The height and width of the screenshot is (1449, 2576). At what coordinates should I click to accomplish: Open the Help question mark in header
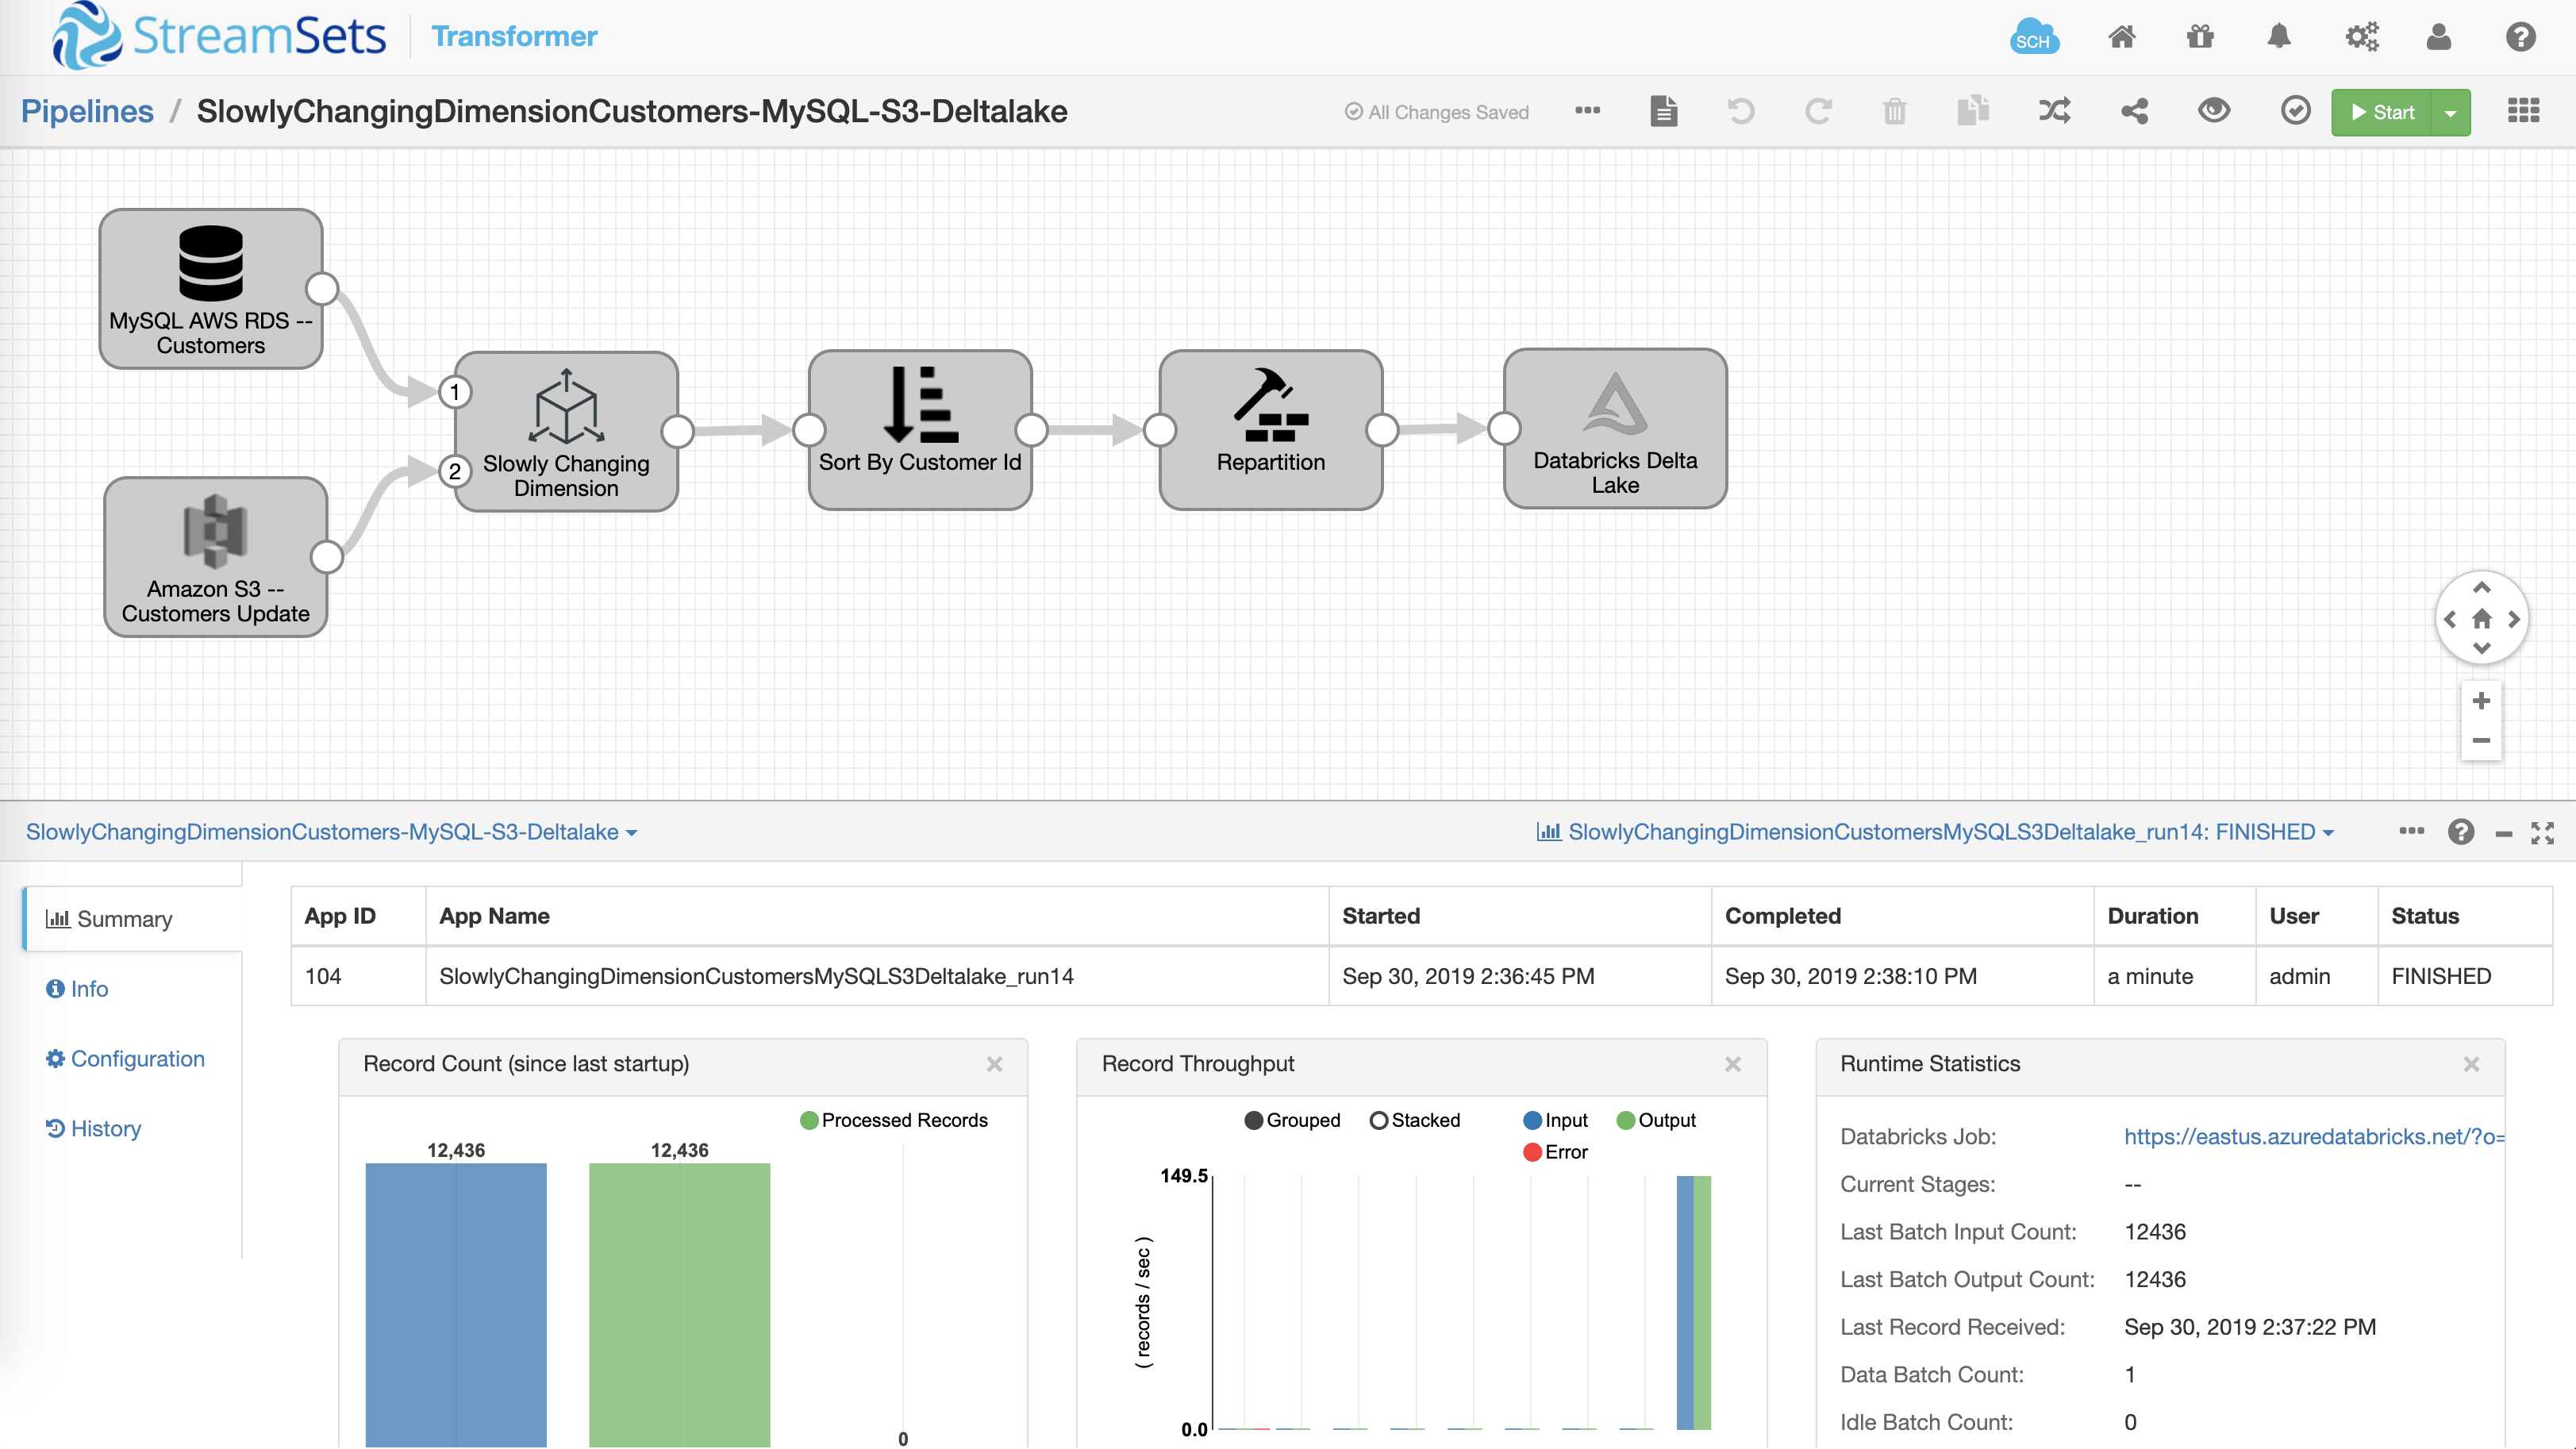click(2520, 37)
